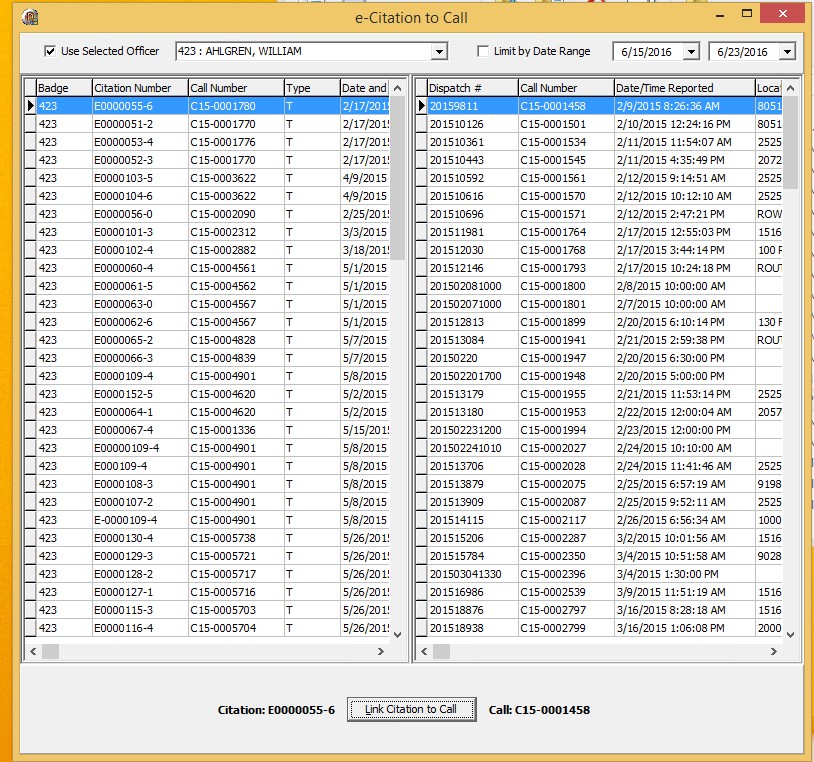Expand the start date 6/15/2016 picker

pyautogui.click(x=691, y=52)
